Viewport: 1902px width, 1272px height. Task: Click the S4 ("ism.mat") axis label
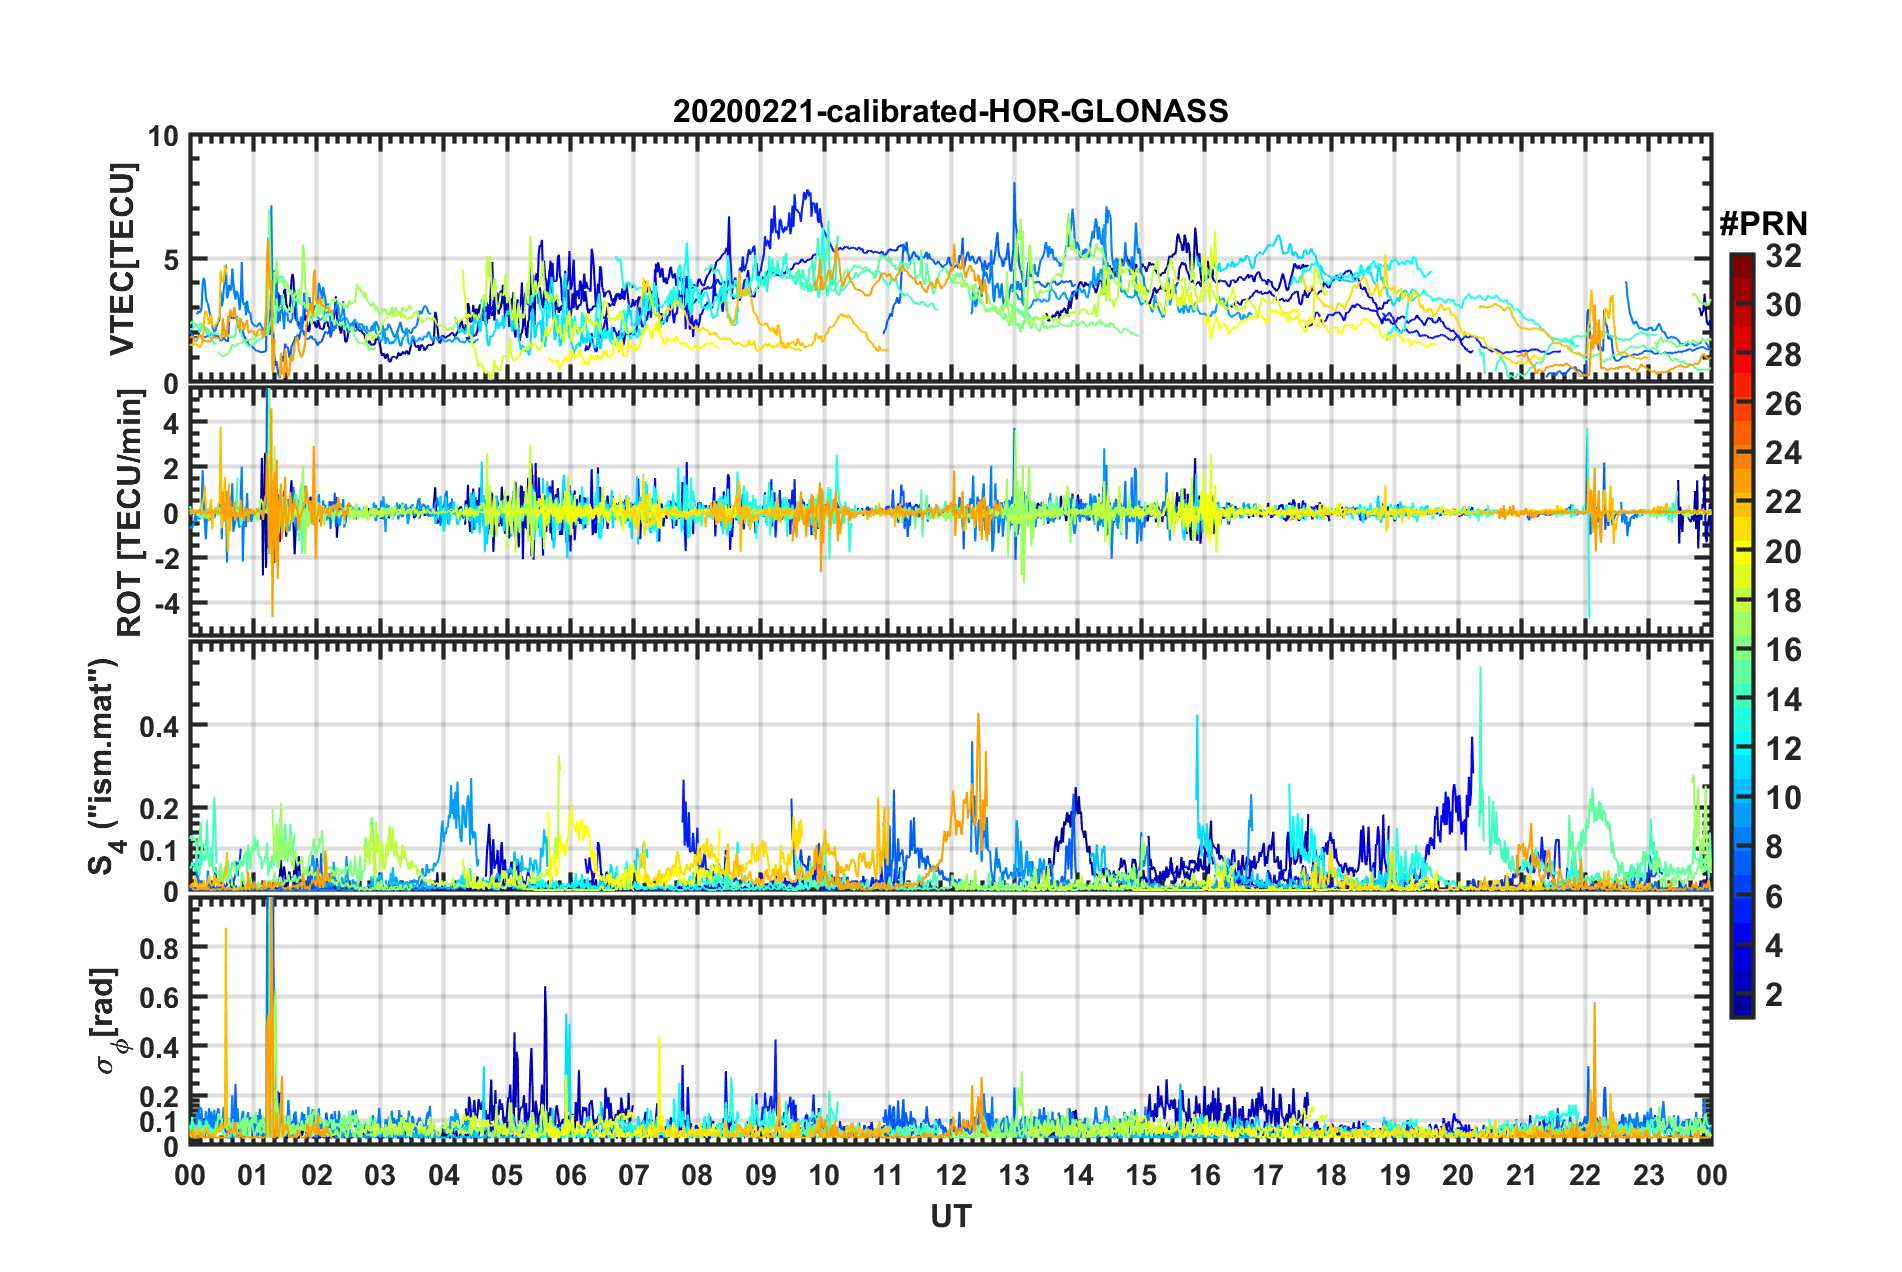pos(103,766)
